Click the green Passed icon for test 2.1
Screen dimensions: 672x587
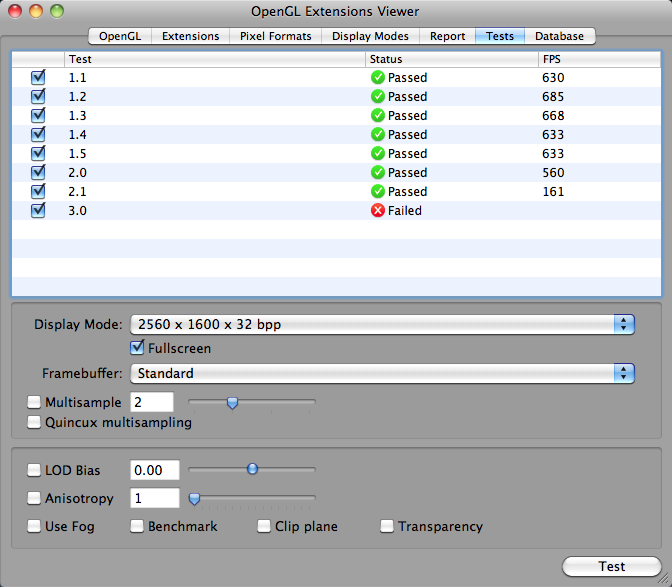click(378, 191)
